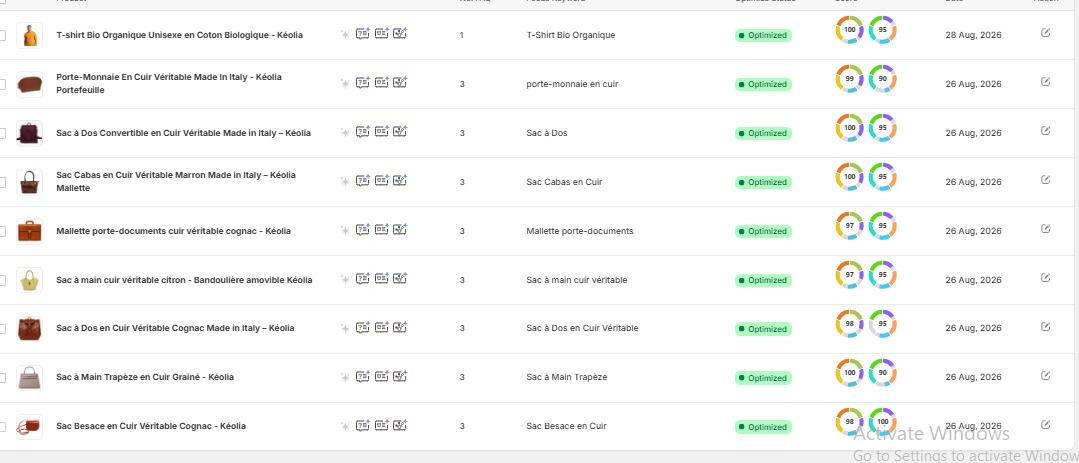Open 'Sac à Dos en Cuir Véritable Cognac' title

175,328
